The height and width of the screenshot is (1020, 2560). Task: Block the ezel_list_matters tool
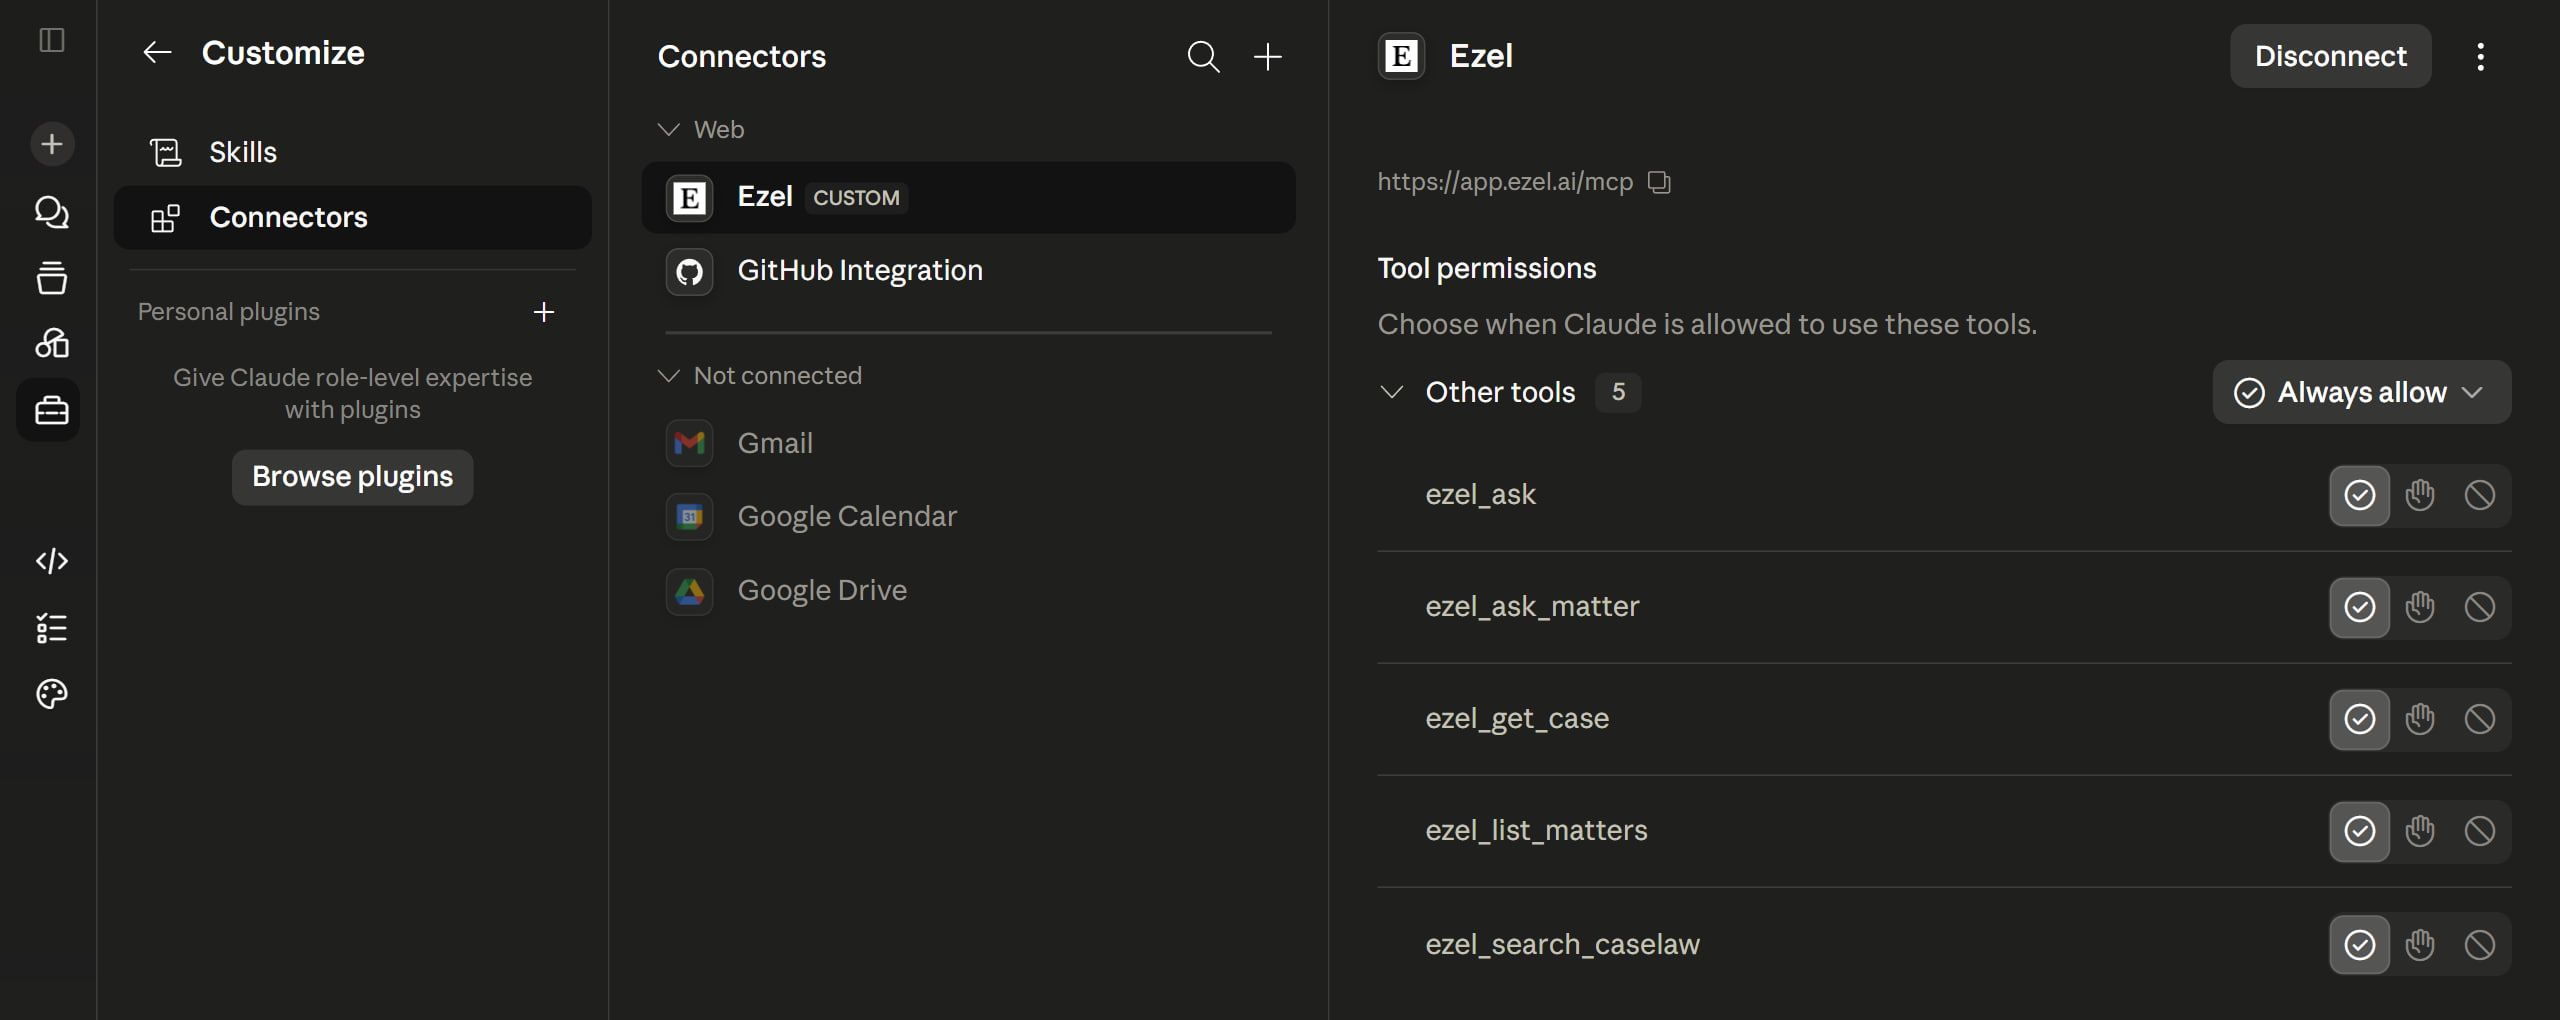tap(2479, 831)
